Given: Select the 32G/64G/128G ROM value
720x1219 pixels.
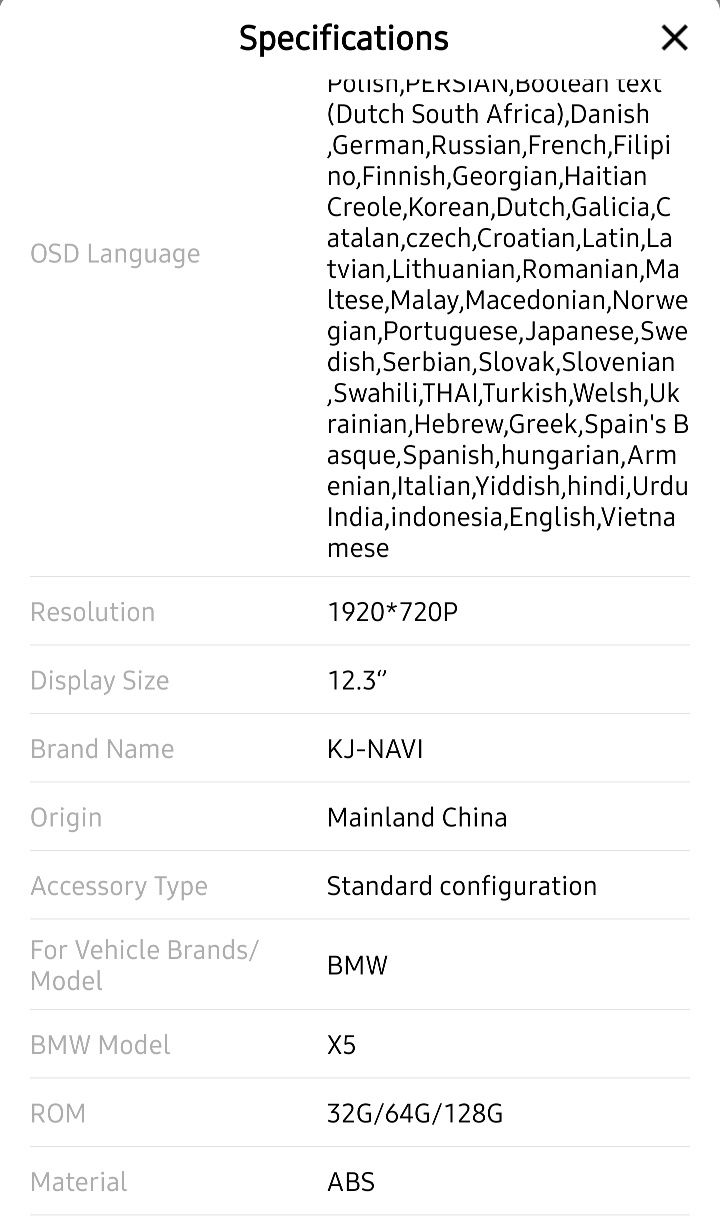Looking at the screenshot, I should coord(415,1113).
